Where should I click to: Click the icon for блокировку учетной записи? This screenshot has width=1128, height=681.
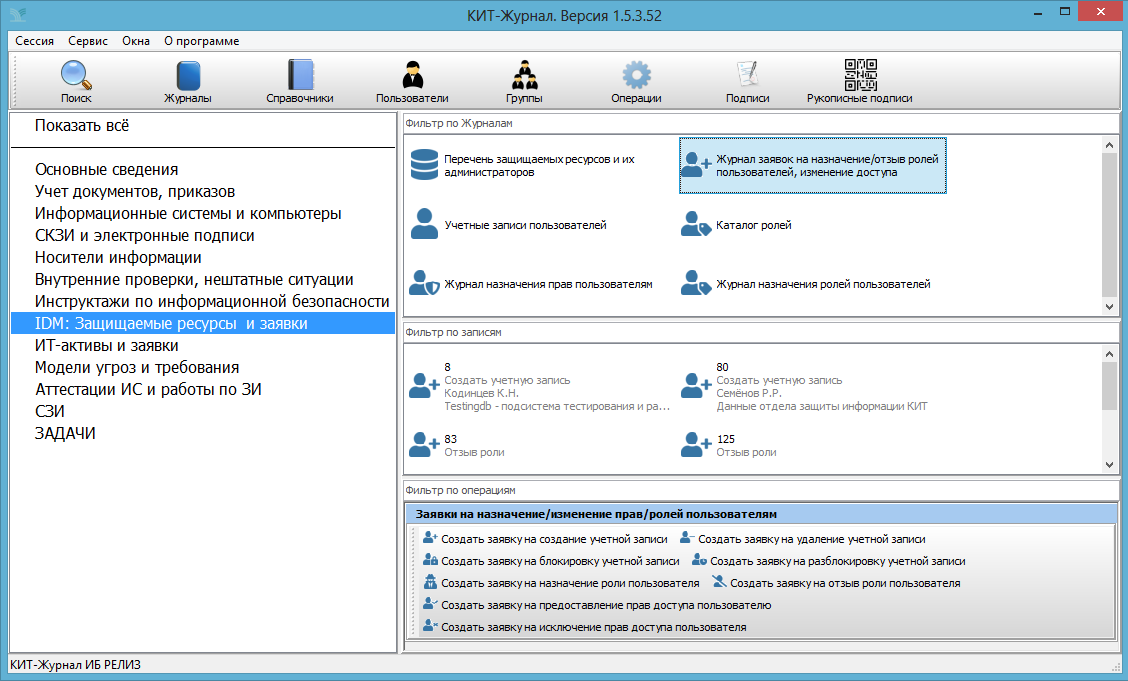pyautogui.click(x=430, y=560)
